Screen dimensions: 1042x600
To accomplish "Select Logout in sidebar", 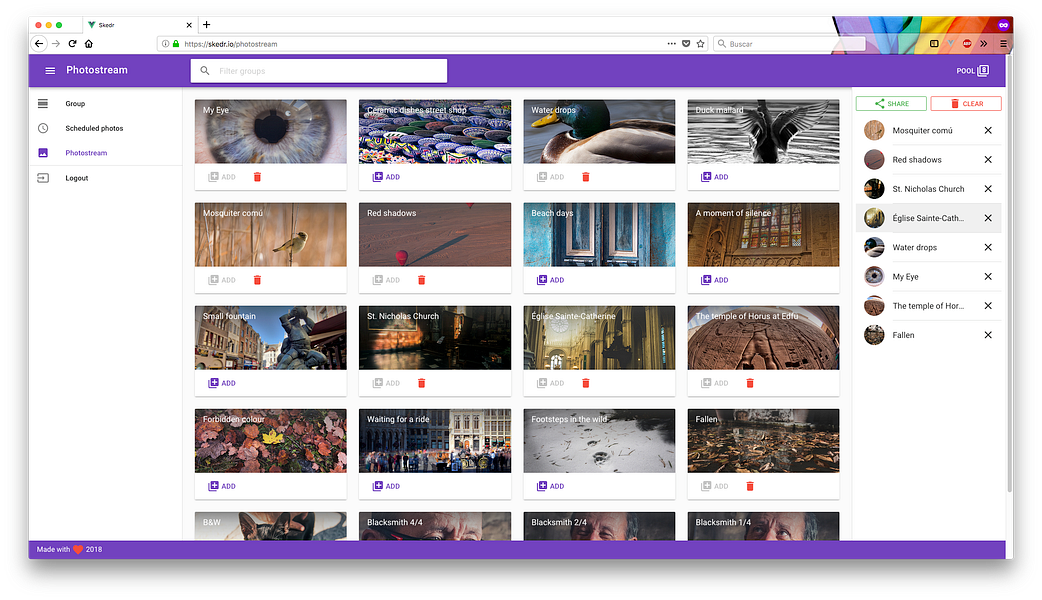I will pos(76,178).
